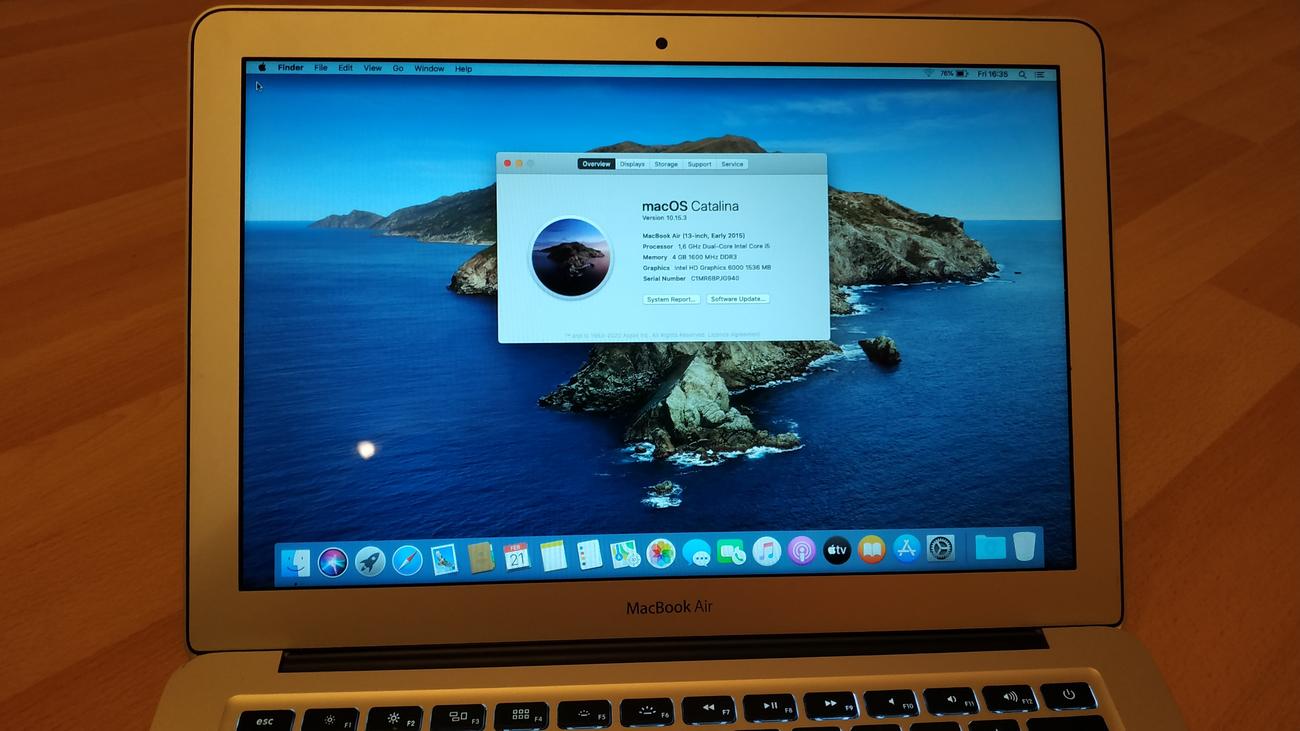1300x731 pixels.
Task: Open the Window menu
Action: pos(429,69)
